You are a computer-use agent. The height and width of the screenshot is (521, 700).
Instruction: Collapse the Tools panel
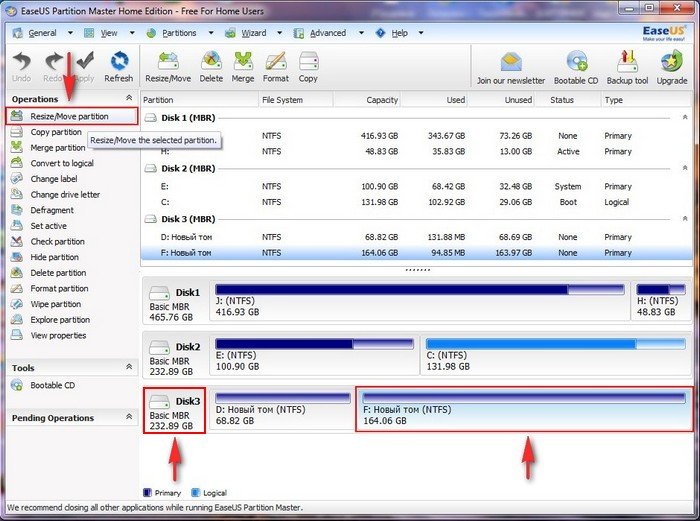pyautogui.click(x=129, y=367)
